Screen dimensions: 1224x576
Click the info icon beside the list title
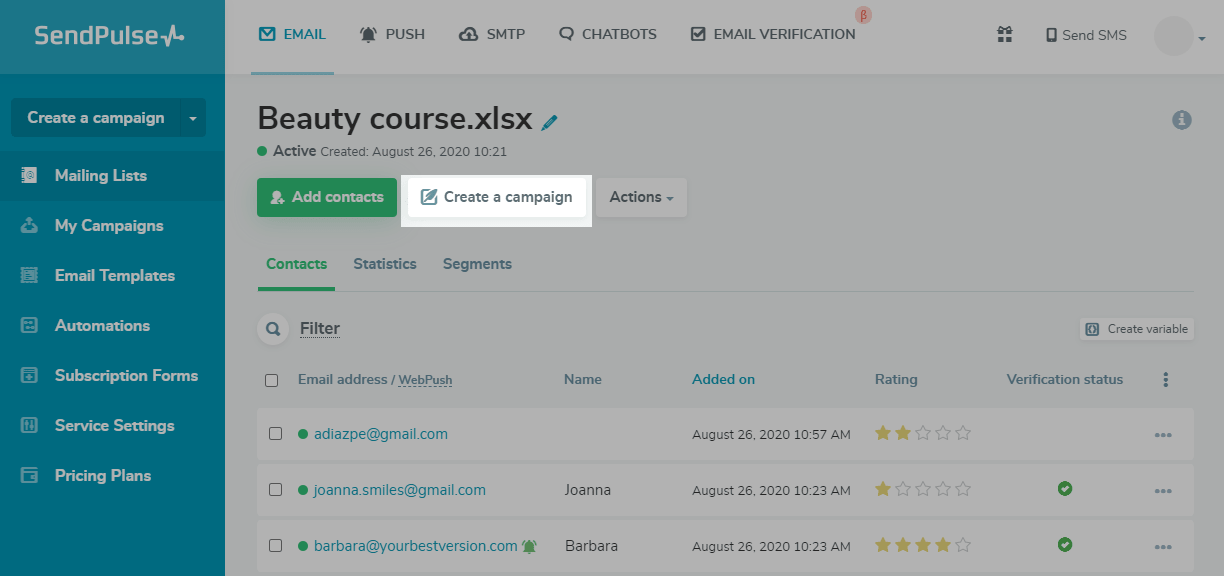pos(1182,120)
